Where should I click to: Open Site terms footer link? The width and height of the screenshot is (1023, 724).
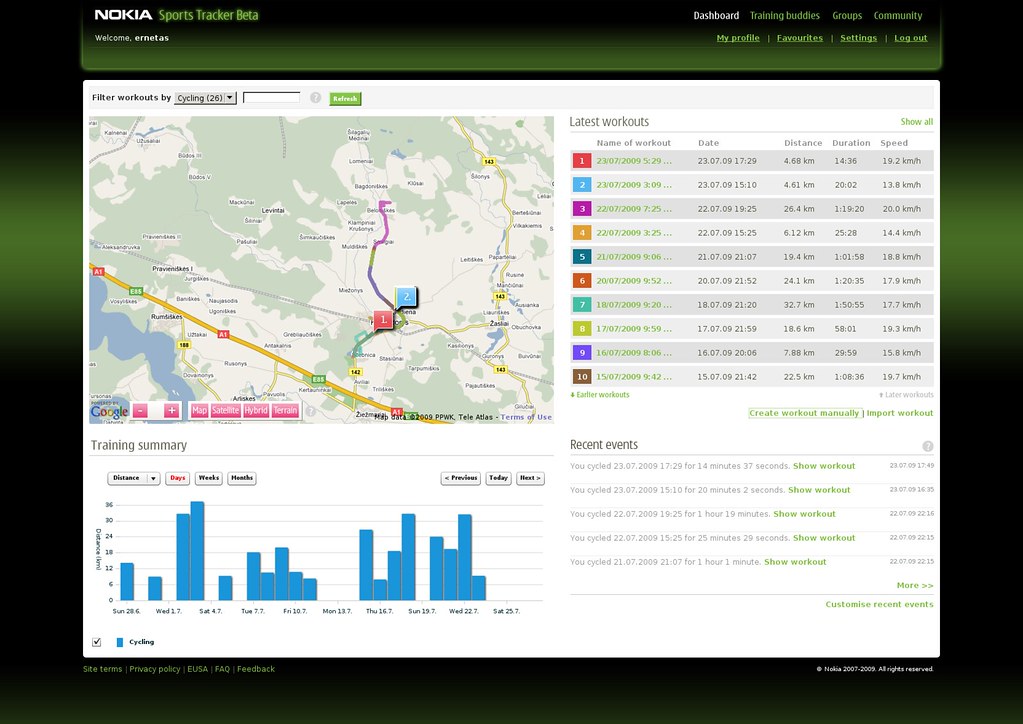click(102, 669)
